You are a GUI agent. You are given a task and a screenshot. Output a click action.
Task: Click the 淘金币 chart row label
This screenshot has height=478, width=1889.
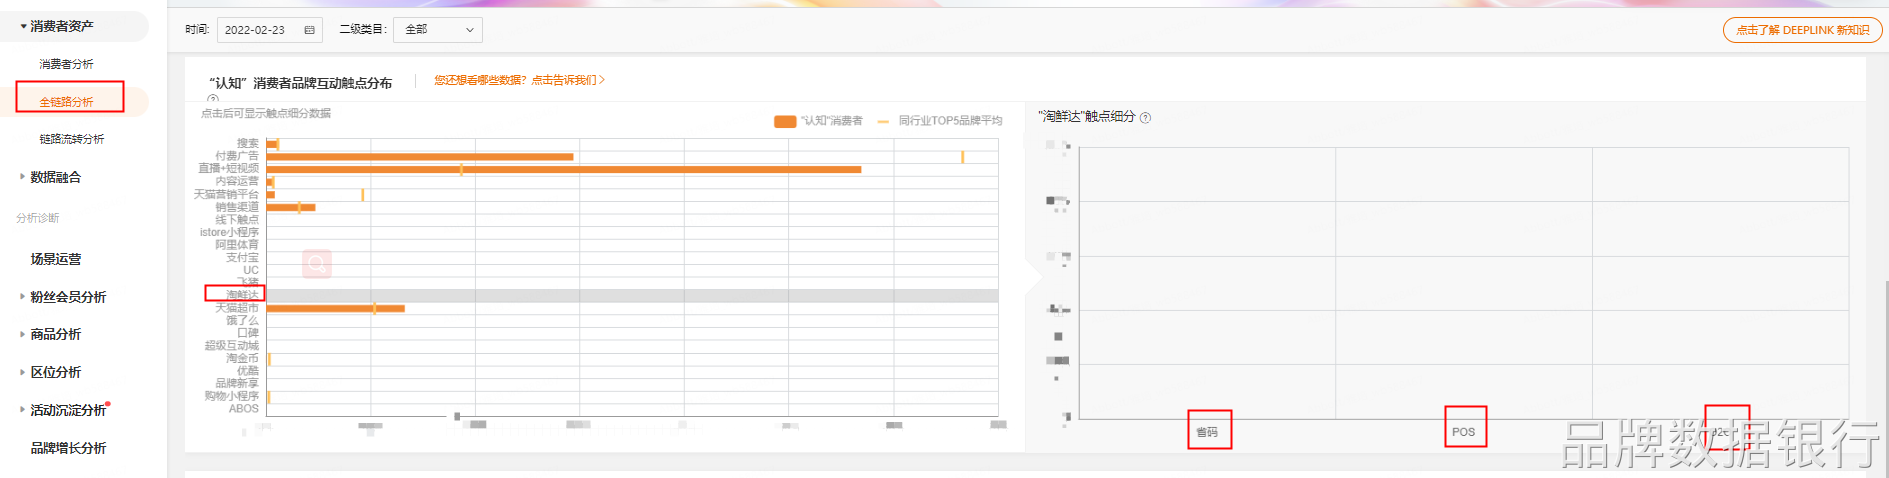coord(242,358)
